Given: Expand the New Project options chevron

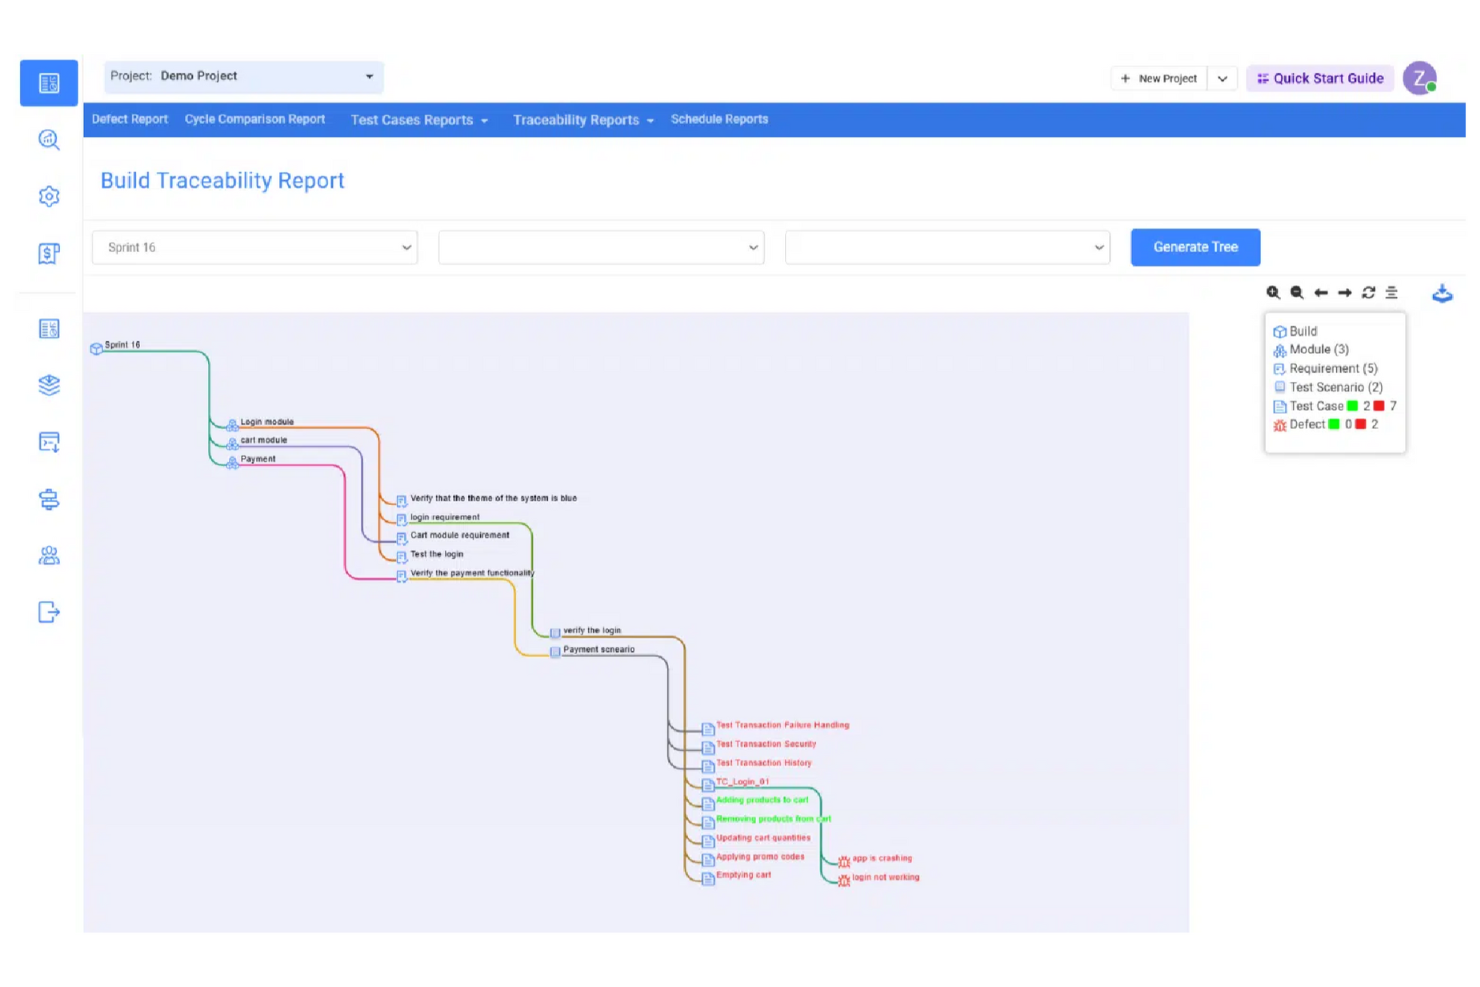Looking at the screenshot, I should [x=1222, y=77].
